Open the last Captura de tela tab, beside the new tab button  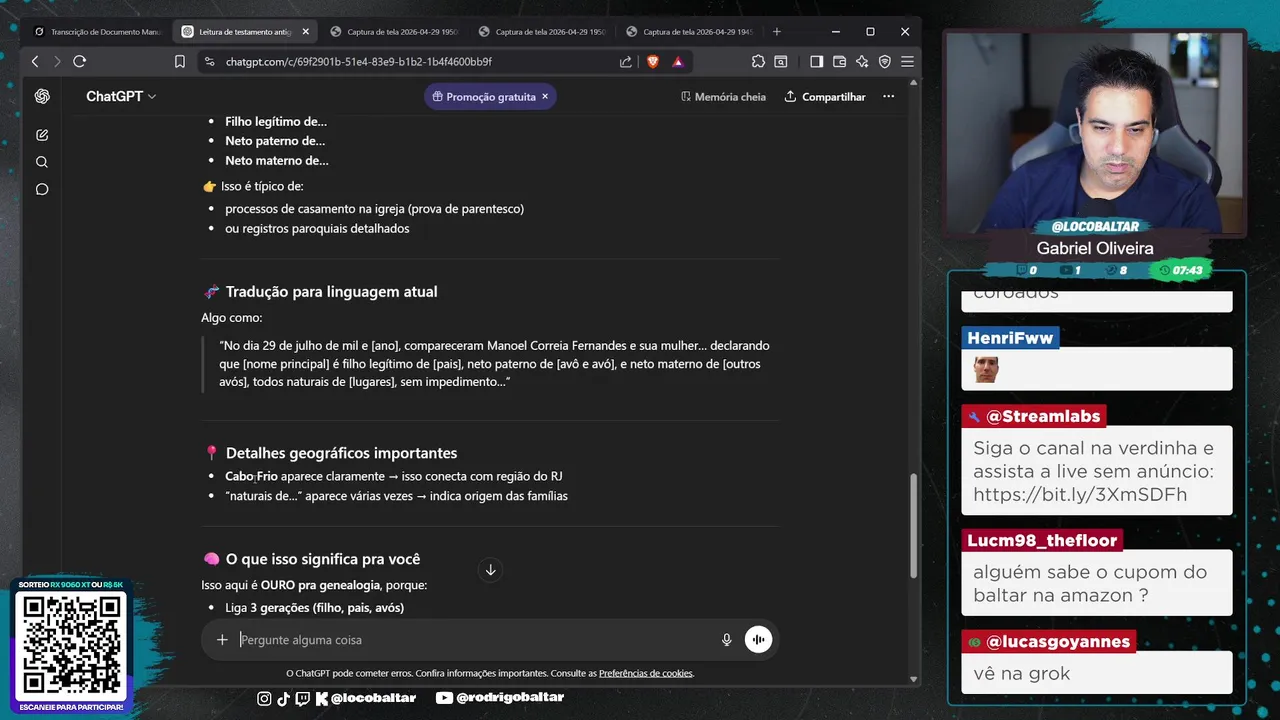(689, 32)
